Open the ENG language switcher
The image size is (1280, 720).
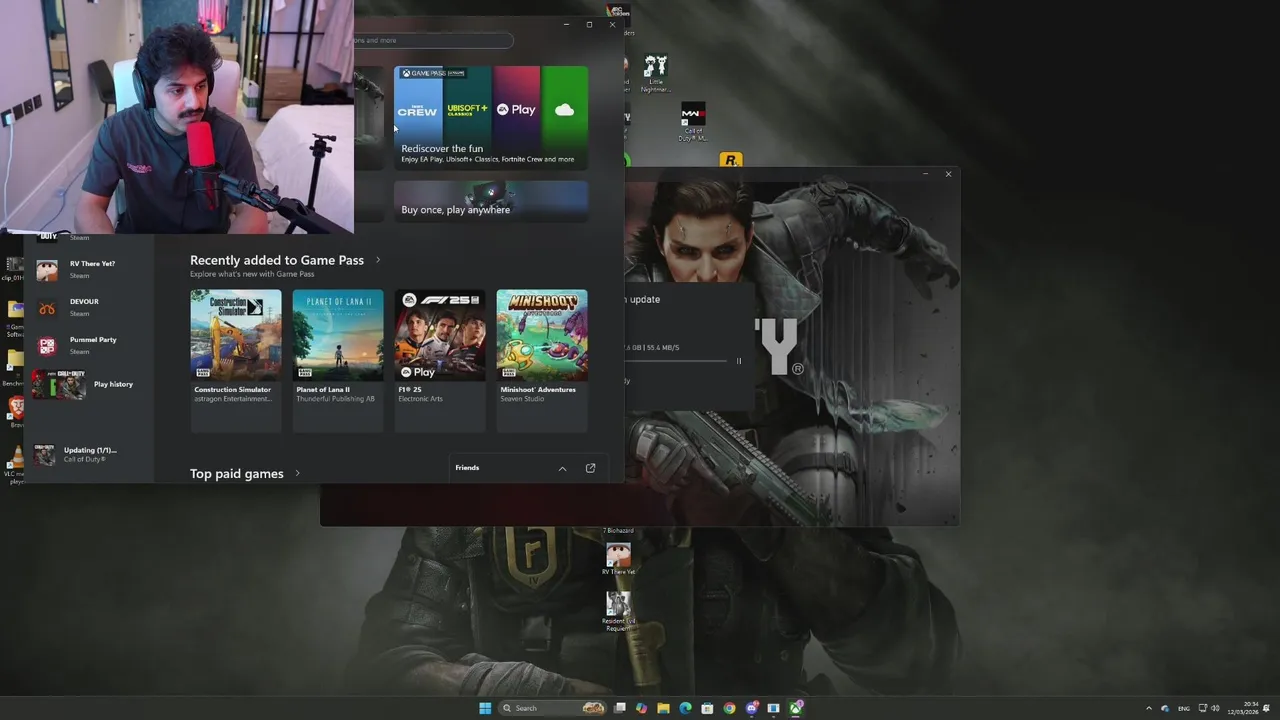coord(1184,708)
